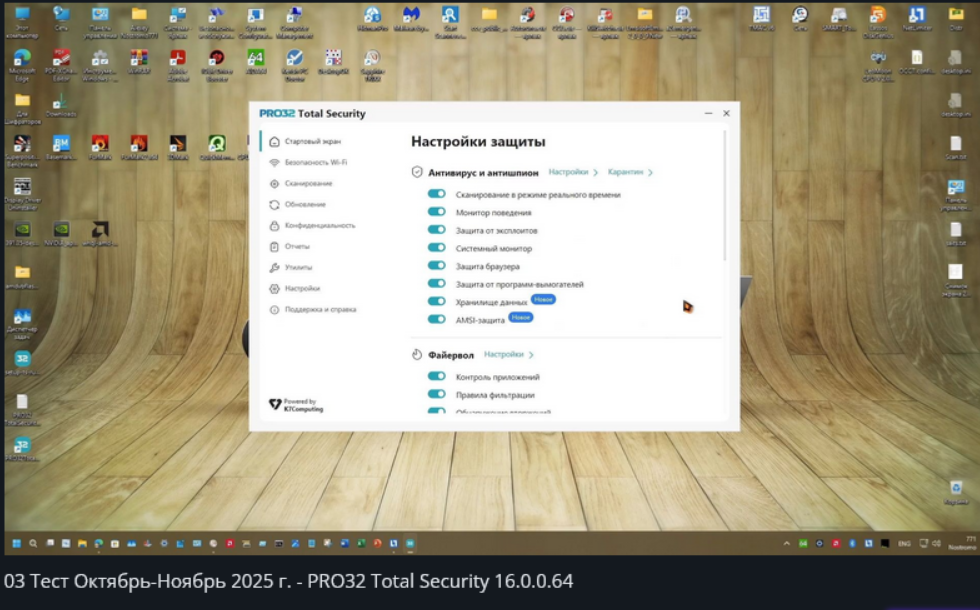The image size is (980, 610).
Task: Disable Контроль приложений switch
Action: tap(436, 376)
